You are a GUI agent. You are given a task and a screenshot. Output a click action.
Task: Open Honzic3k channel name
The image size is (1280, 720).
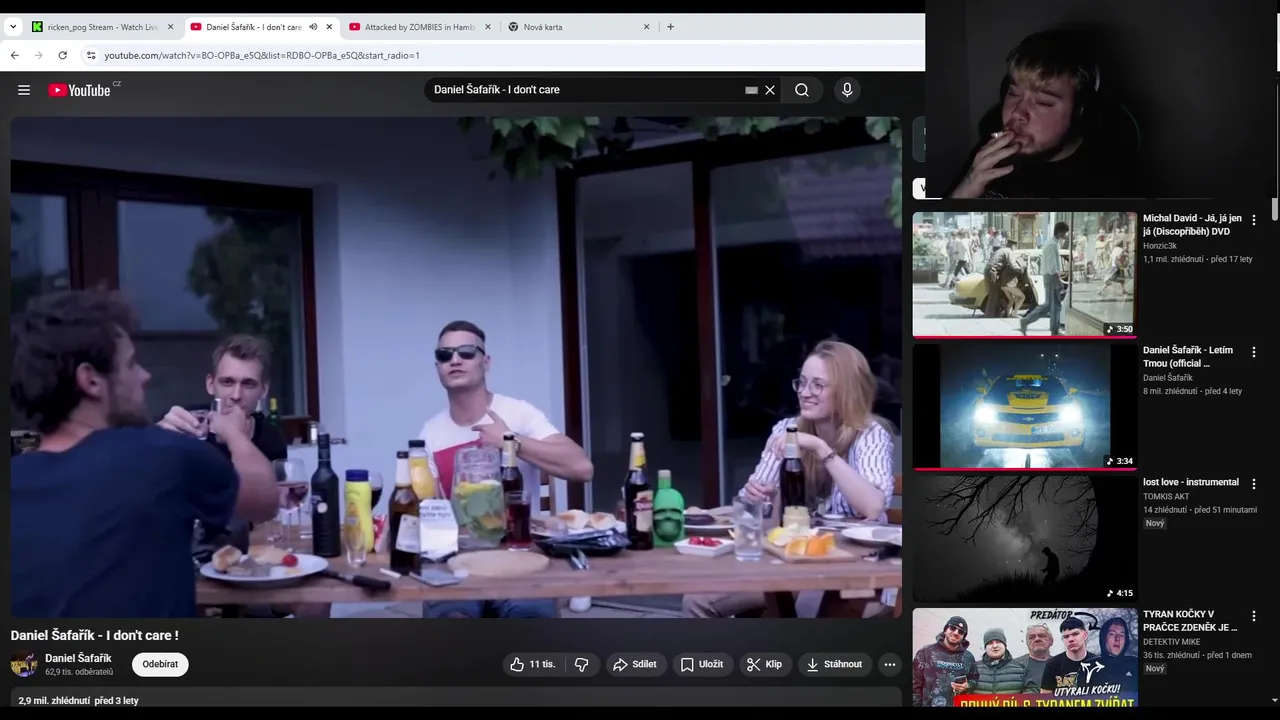pyautogui.click(x=1160, y=246)
